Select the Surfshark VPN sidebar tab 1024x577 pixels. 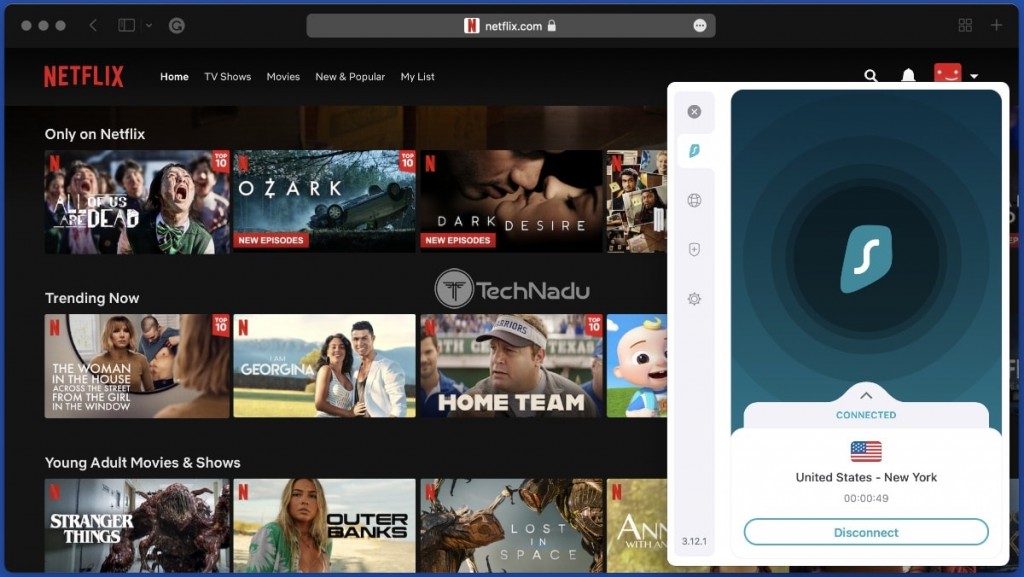point(694,151)
